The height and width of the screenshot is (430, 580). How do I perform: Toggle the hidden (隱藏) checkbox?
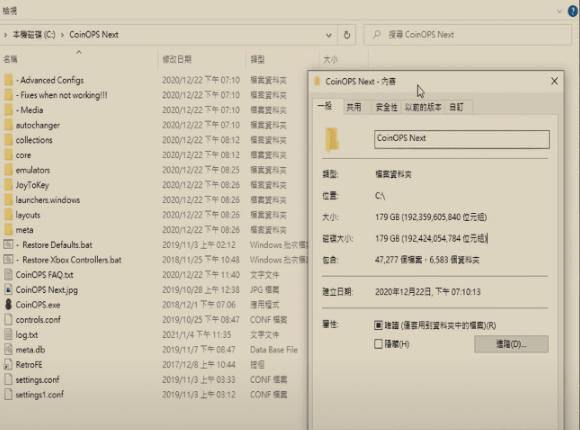click(378, 344)
